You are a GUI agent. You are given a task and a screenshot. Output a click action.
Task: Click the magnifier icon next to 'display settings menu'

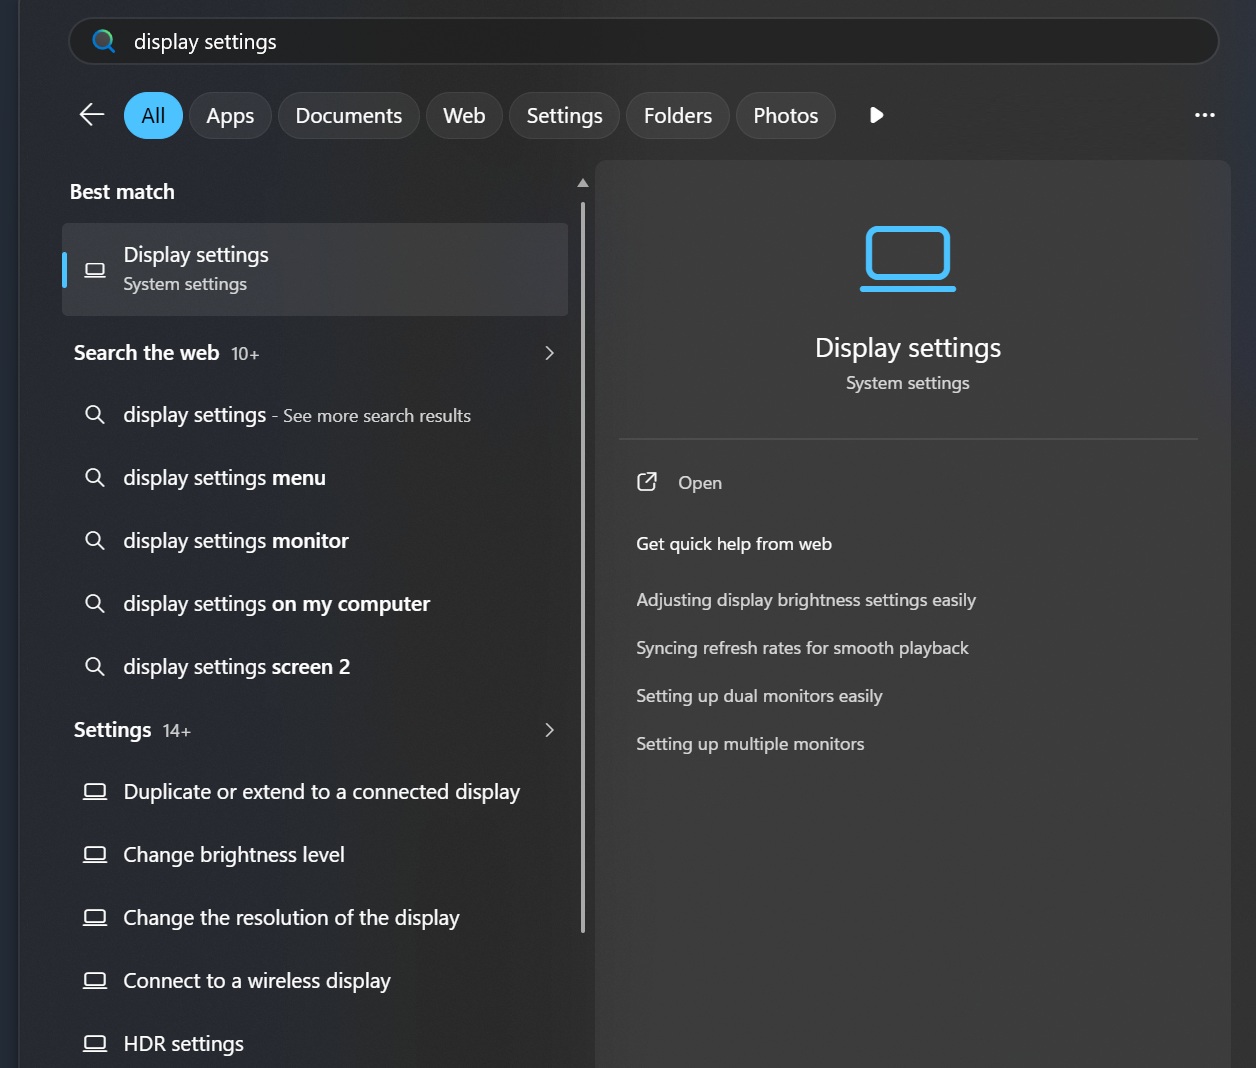pyautogui.click(x=95, y=478)
